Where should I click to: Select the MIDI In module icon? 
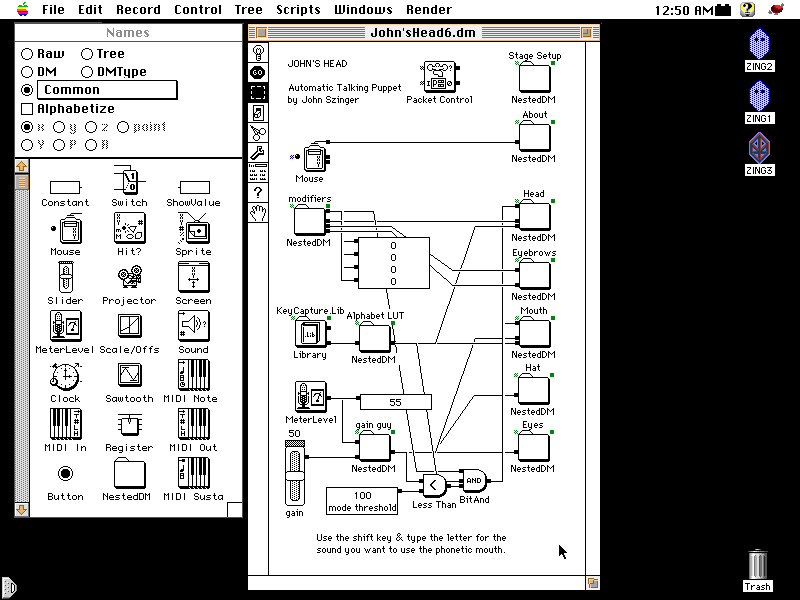pos(65,423)
